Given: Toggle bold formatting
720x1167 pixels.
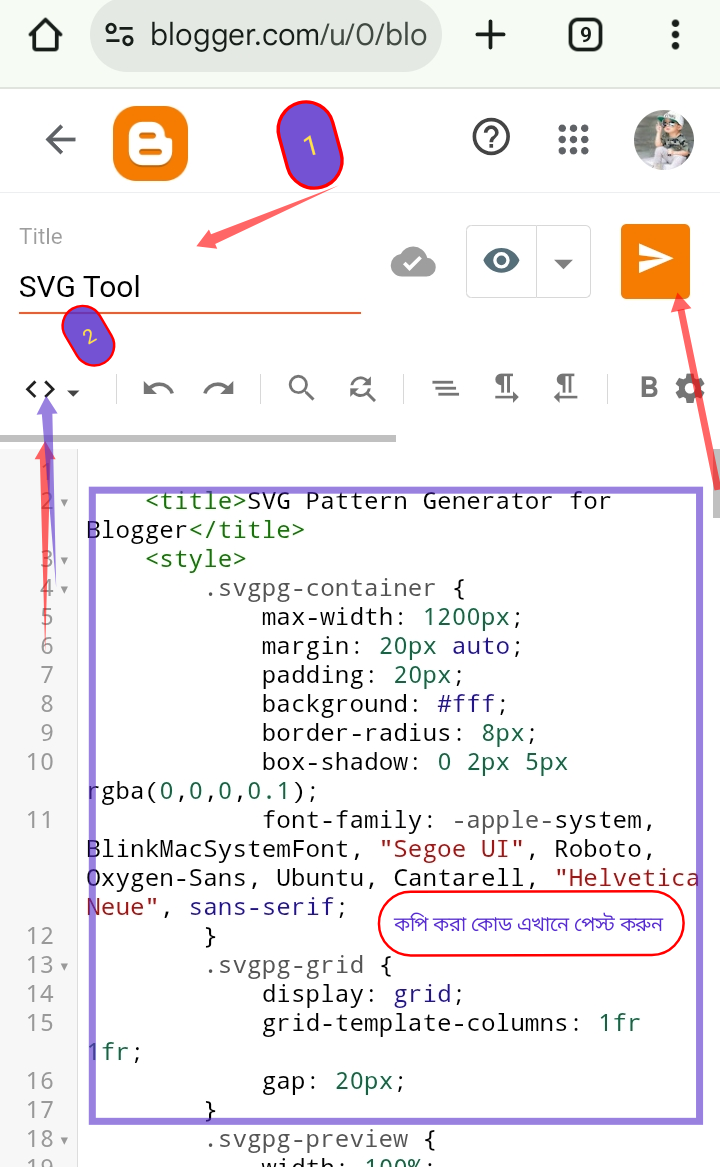Looking at the screenshot, I should (x=649, y=388).
